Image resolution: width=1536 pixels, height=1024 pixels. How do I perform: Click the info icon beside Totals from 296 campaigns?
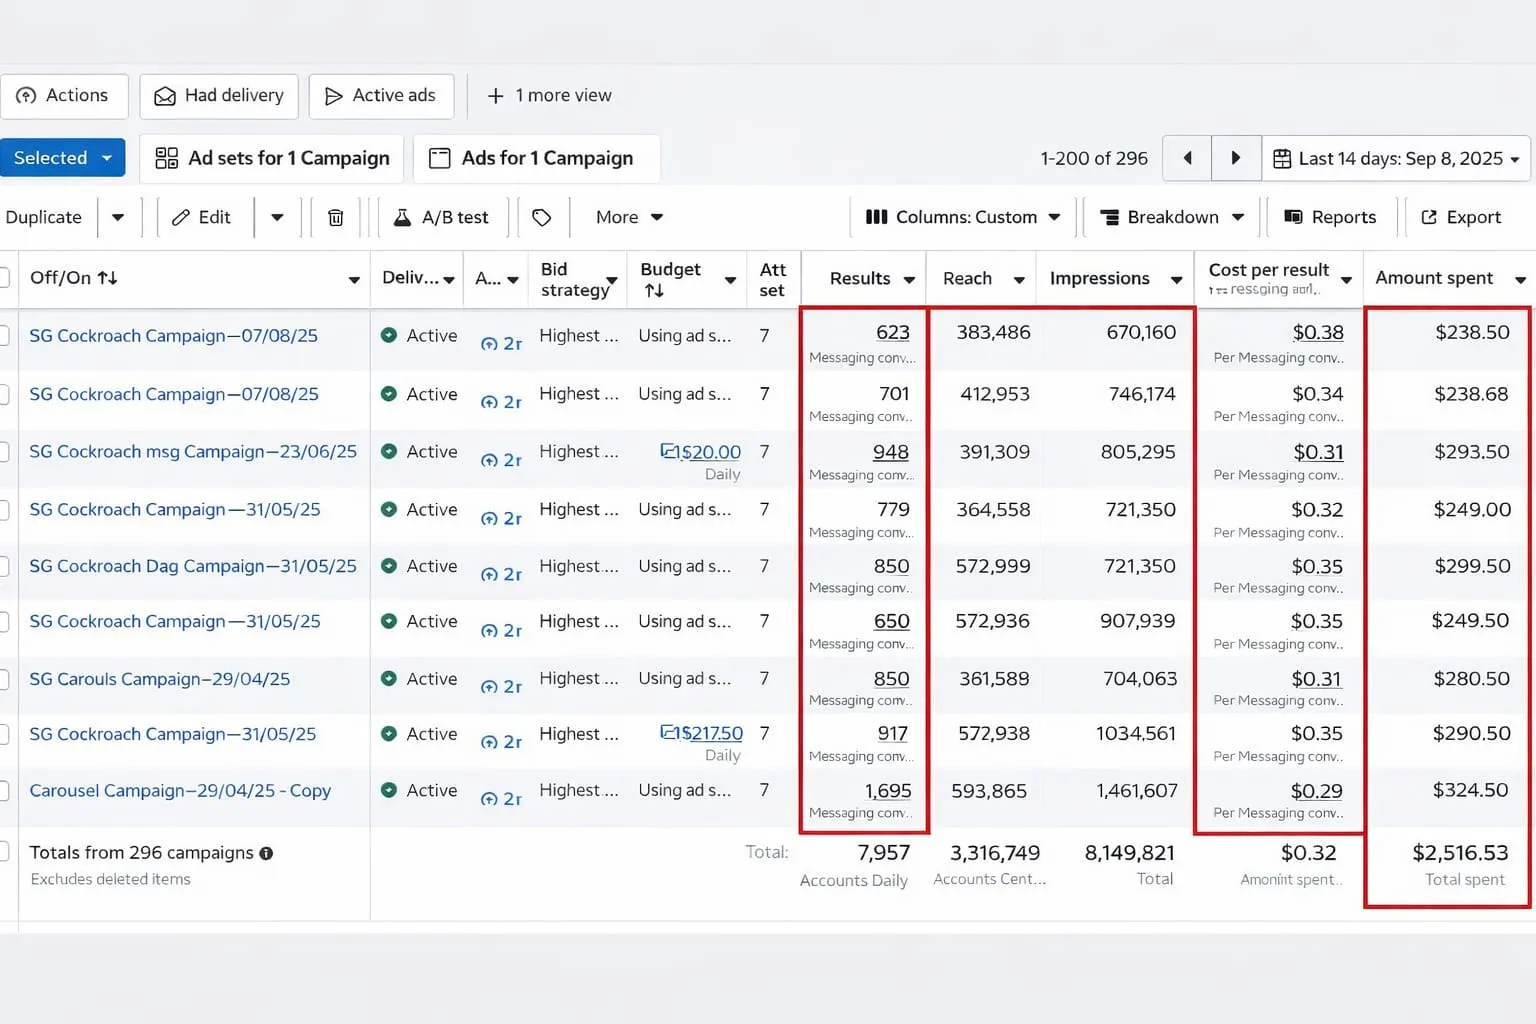click(266, 853)
